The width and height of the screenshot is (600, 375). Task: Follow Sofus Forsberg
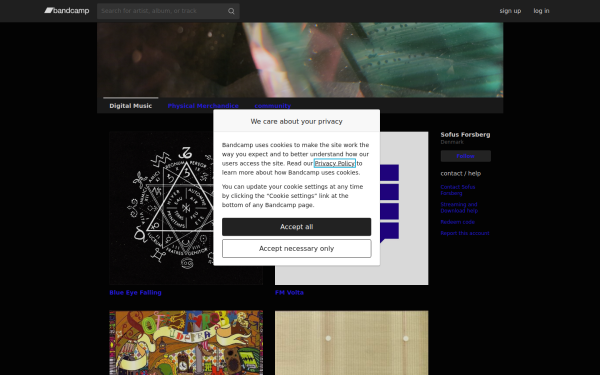coord(465,156)
